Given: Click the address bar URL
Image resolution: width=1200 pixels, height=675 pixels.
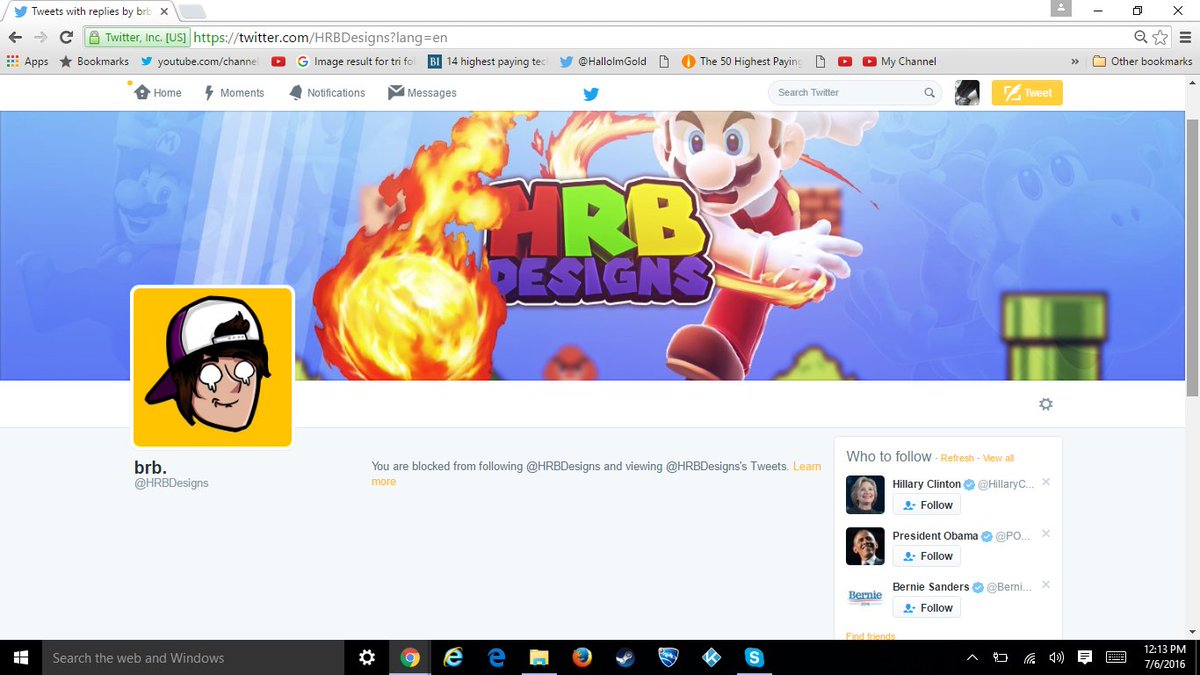Looking at the screenshot, I should (x=320, y=37).
